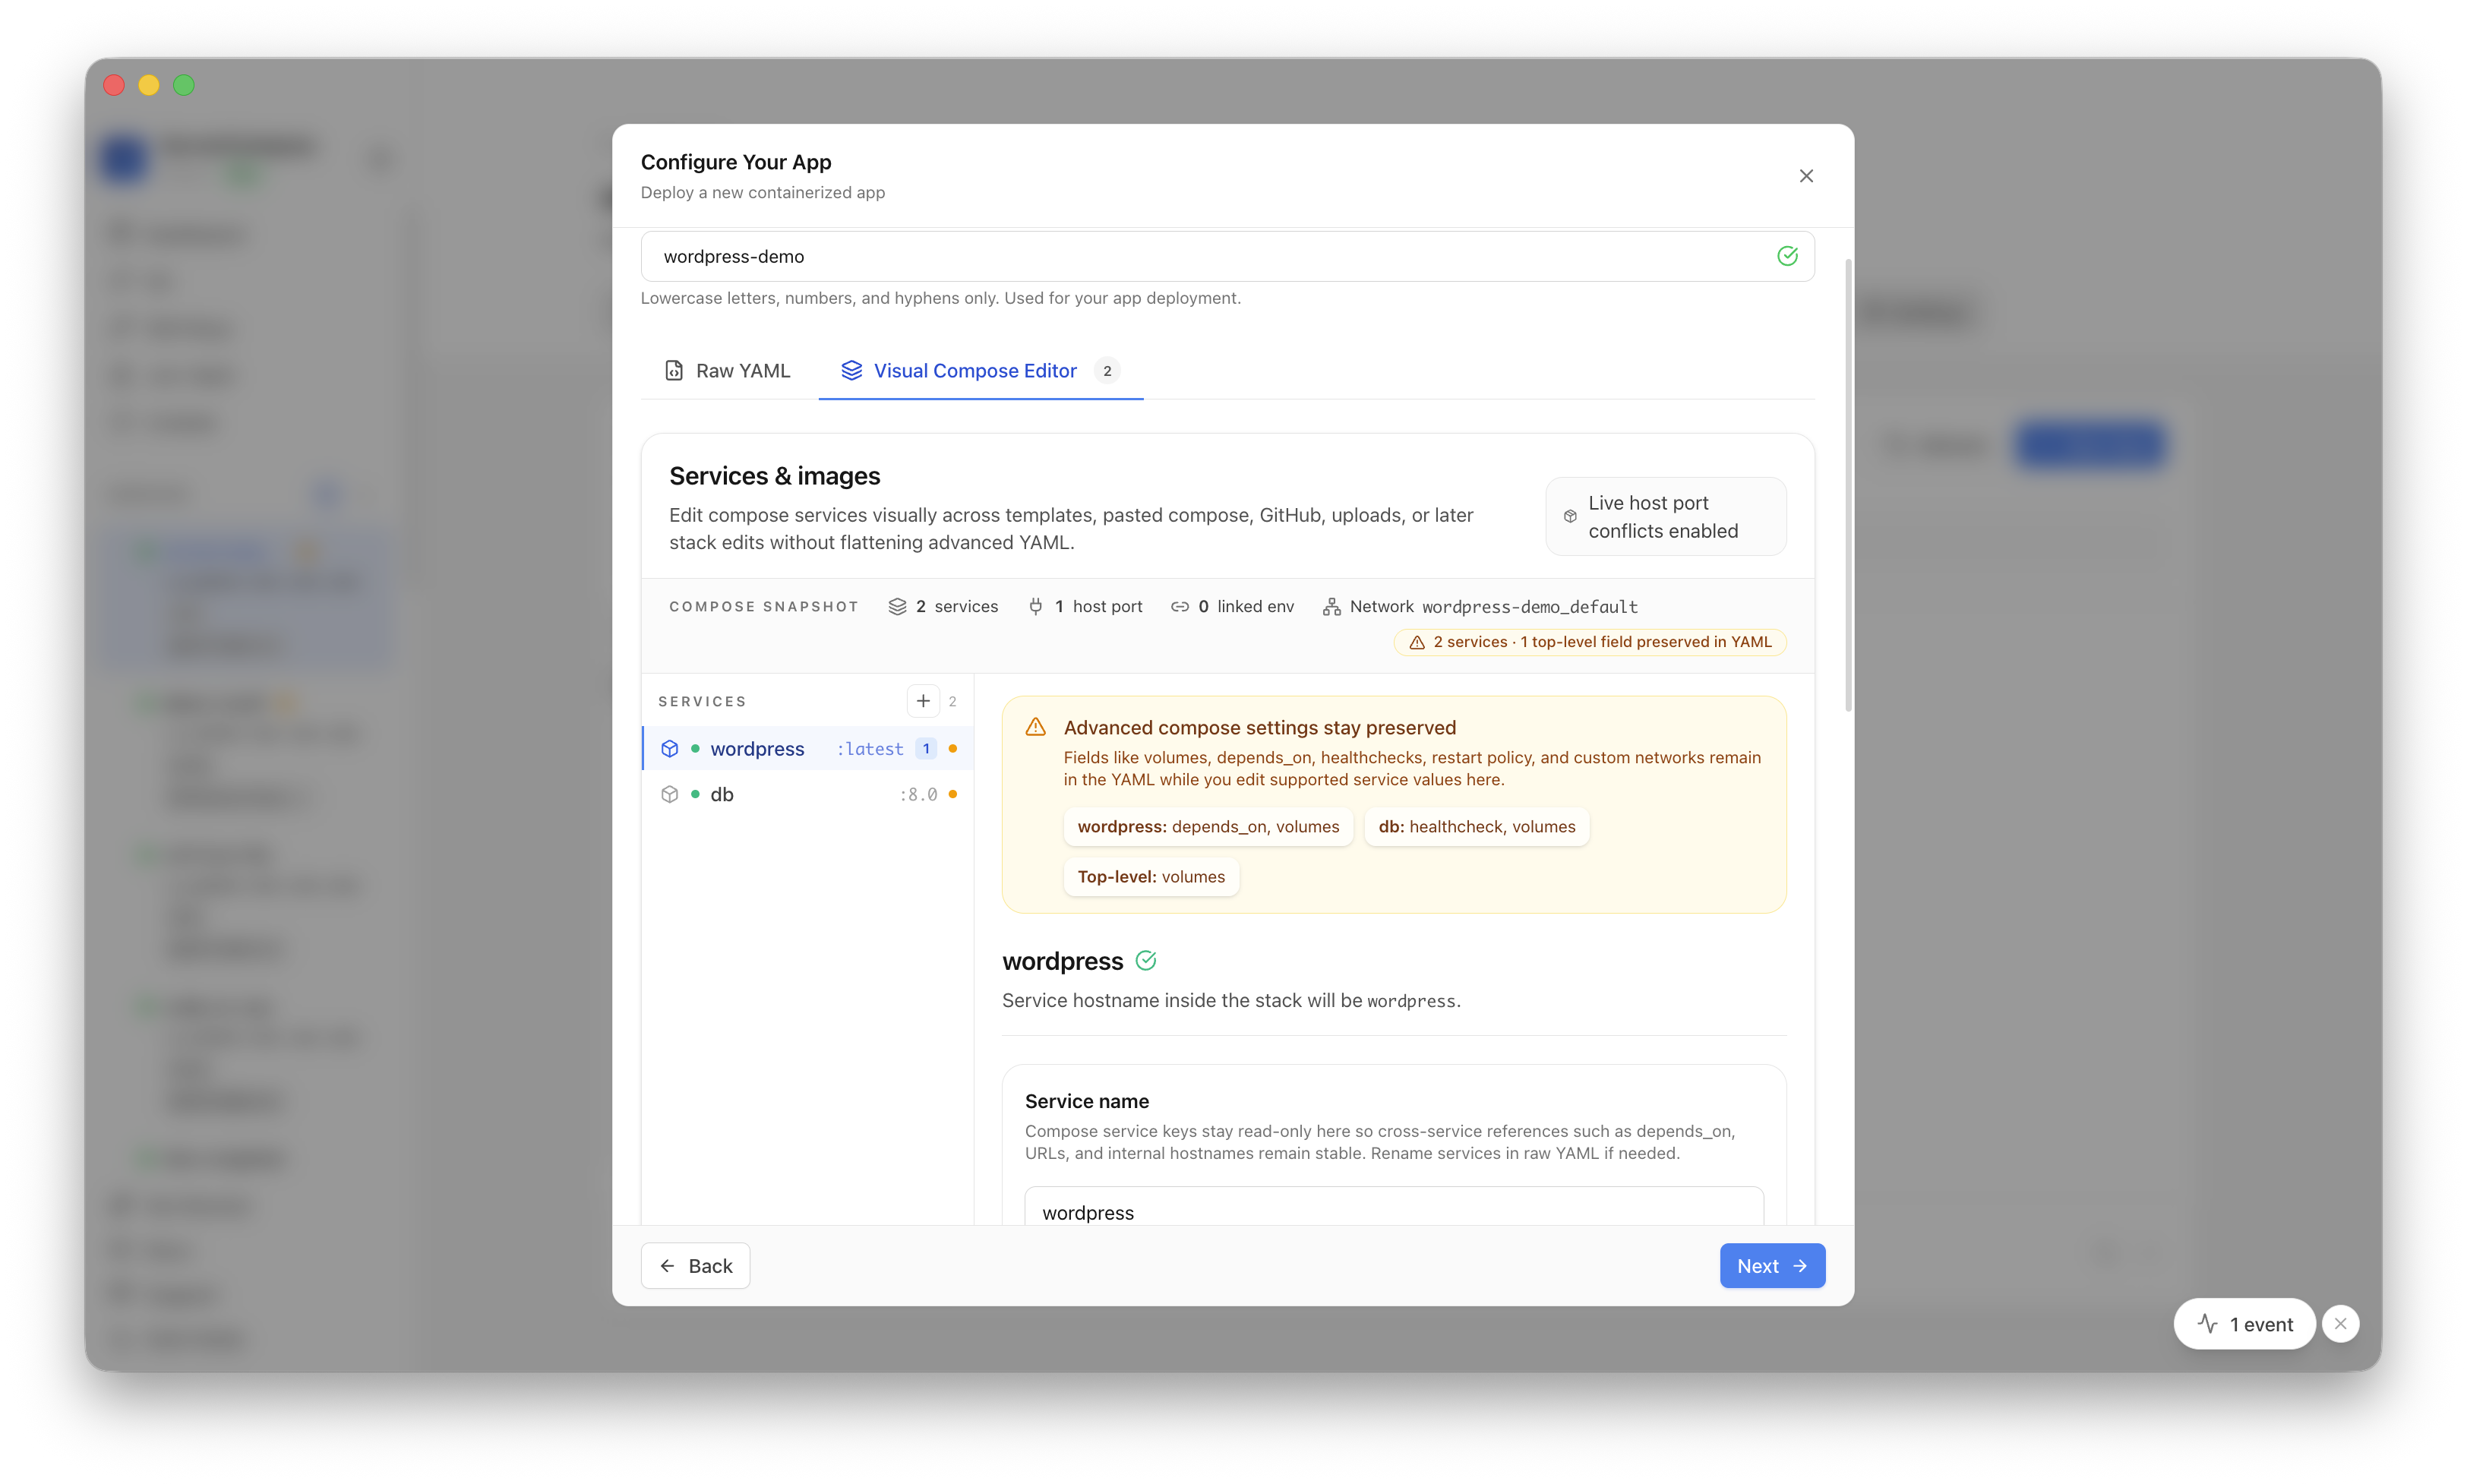Click the Network icon in compose snapshot
This screenshot has width=2467, height=1484.
click(1331, 607)
